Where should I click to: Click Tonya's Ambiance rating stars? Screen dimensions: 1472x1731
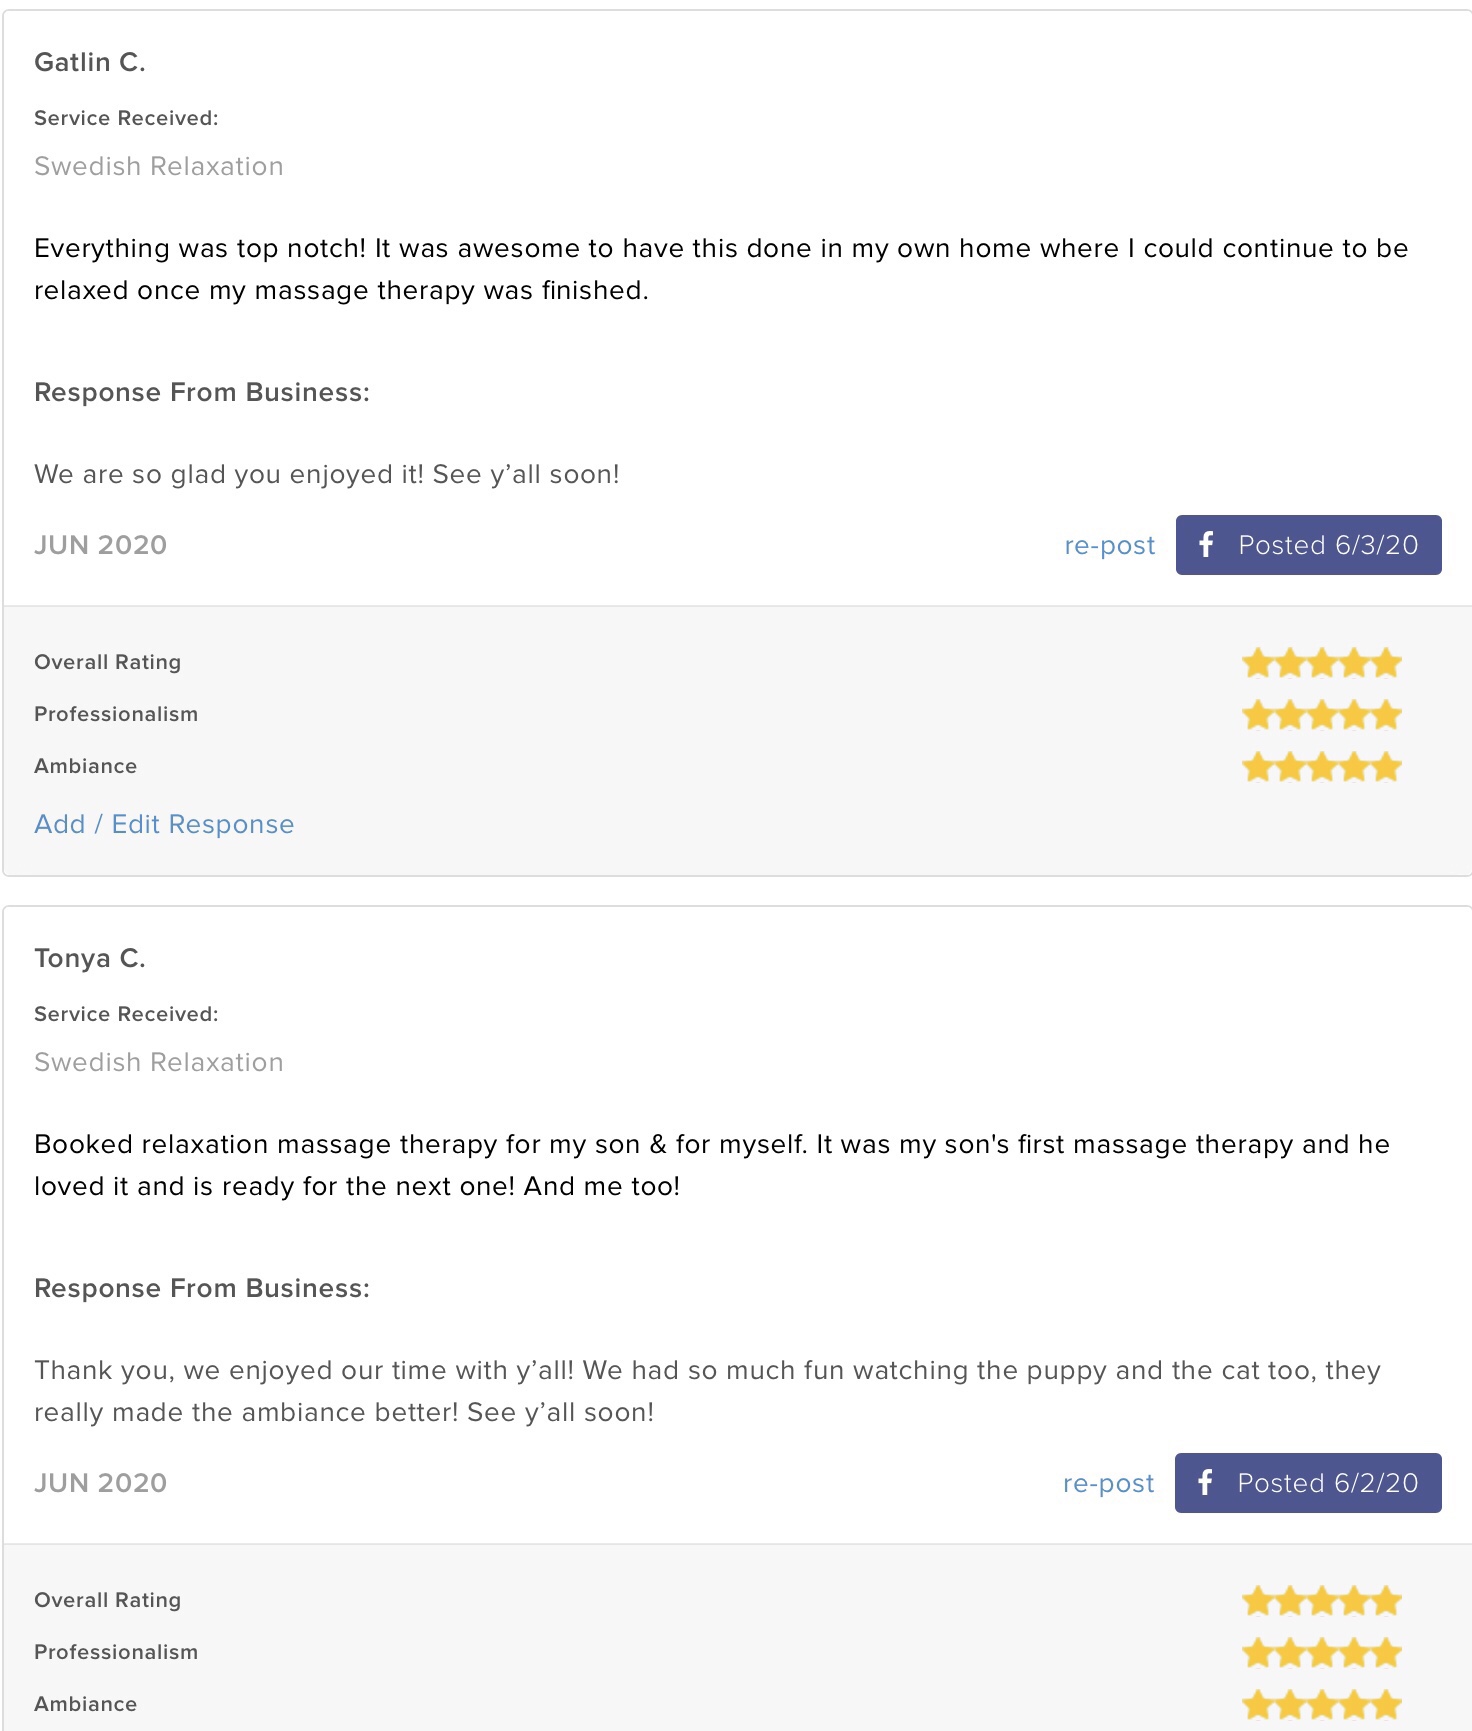point(1321,1704)
